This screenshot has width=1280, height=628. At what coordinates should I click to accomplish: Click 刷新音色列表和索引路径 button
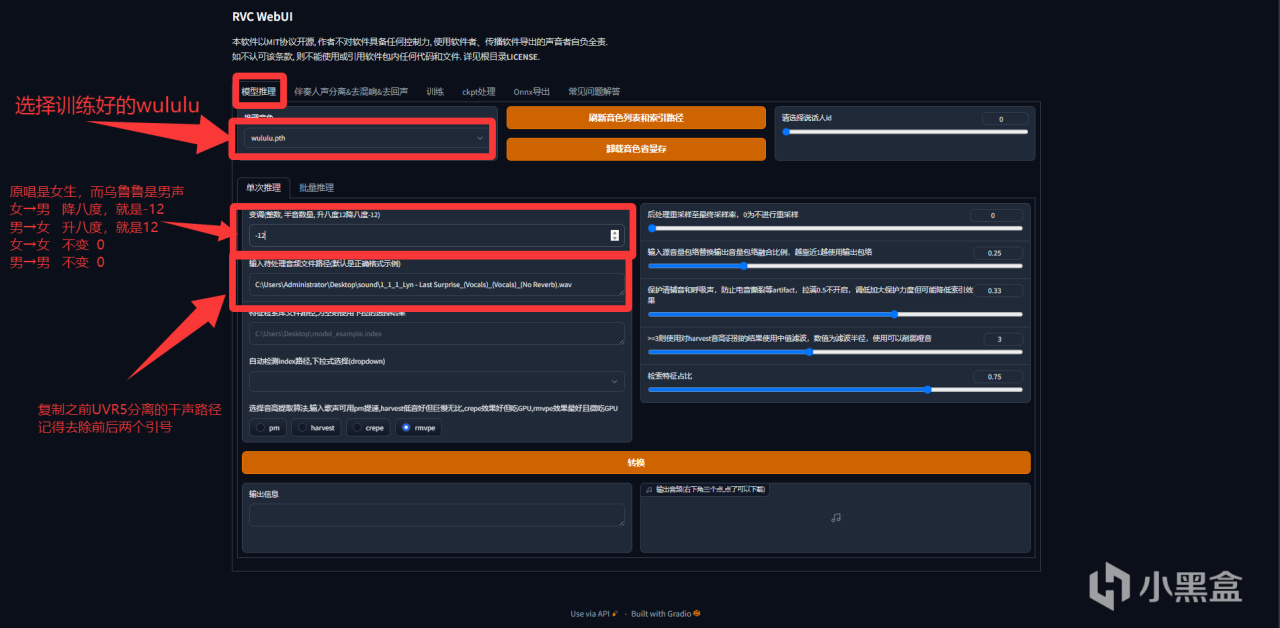pos(636,118)
